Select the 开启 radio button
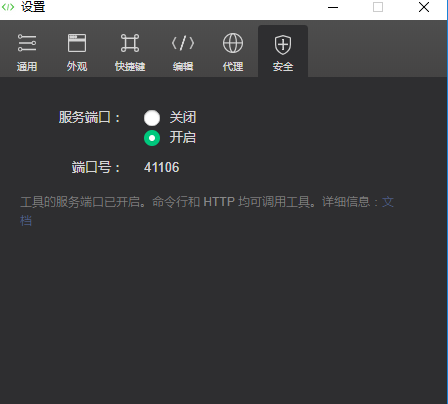Viewport: 448px width, 404px height. coord(152,138)
